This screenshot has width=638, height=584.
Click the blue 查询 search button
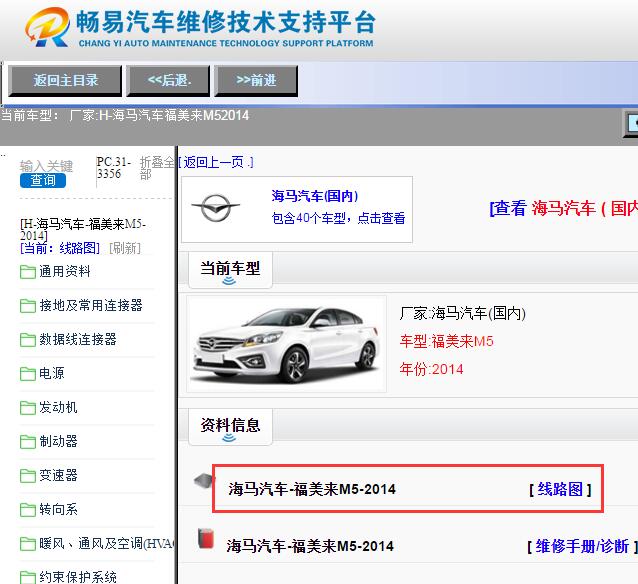point(43,180)
